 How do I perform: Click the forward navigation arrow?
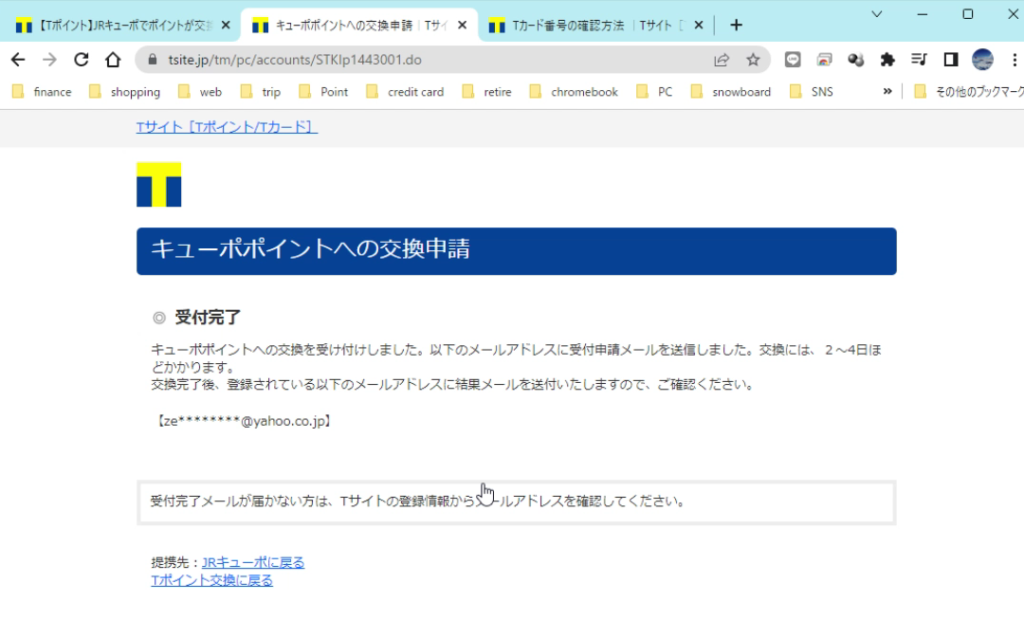pos(50,60)
